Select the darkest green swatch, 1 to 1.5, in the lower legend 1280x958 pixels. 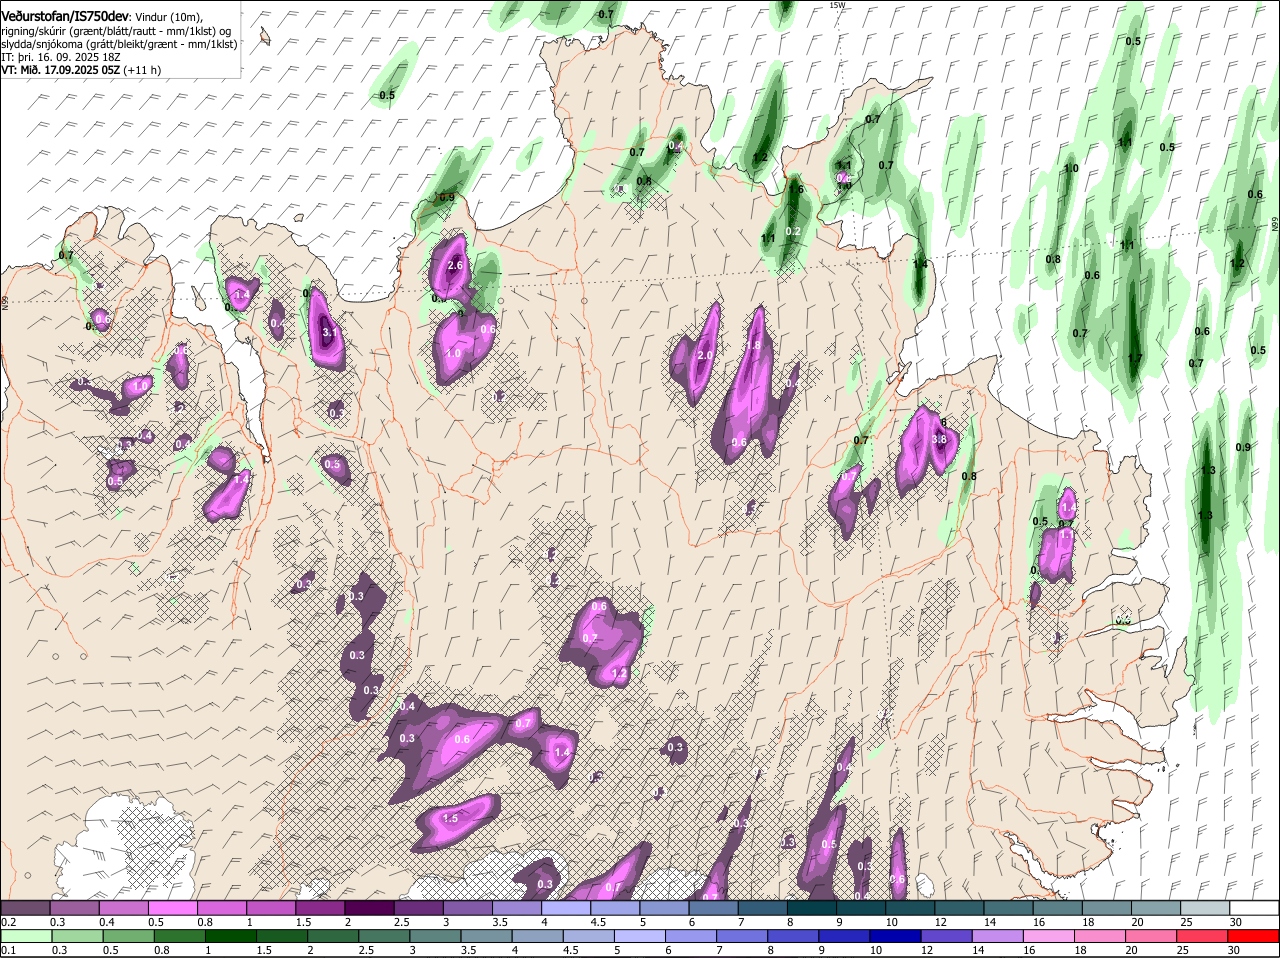(x=233, y=936)
